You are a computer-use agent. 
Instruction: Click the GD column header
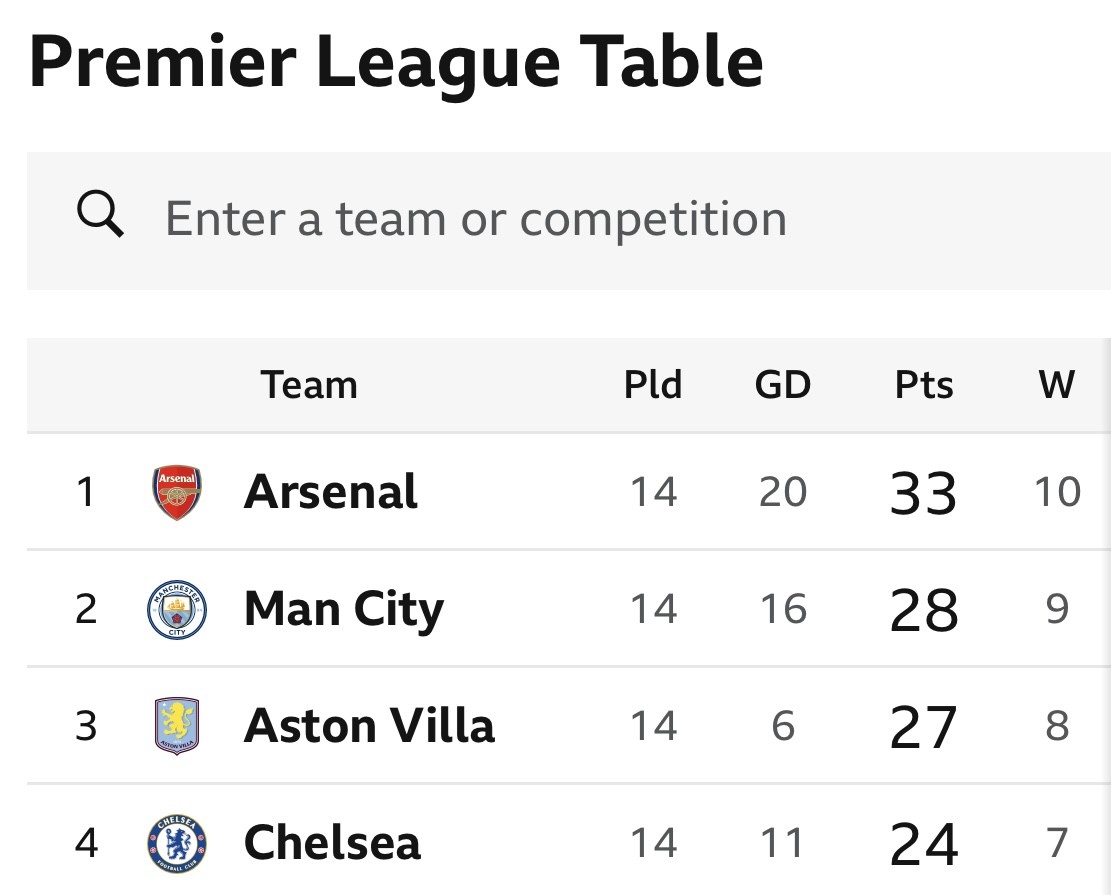pos(783,385)
